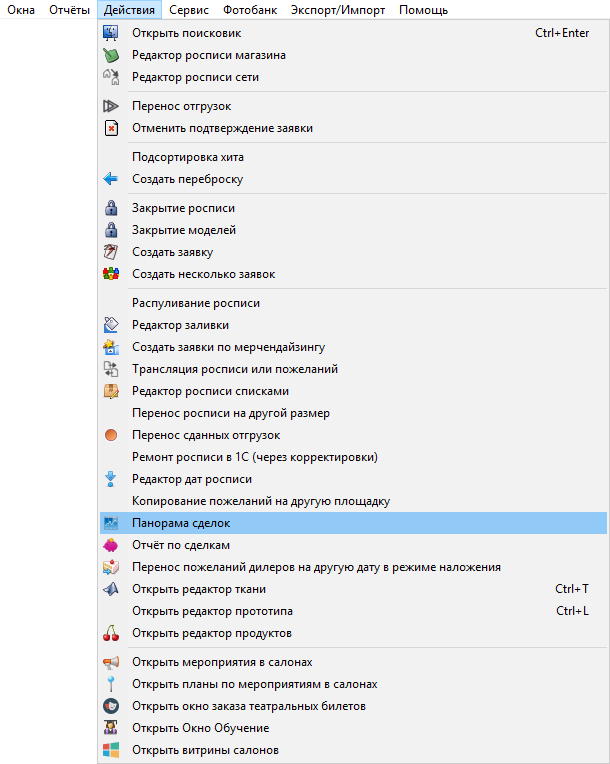Open the Отчёты menu
Screen dimensions: 610x764
69,10
